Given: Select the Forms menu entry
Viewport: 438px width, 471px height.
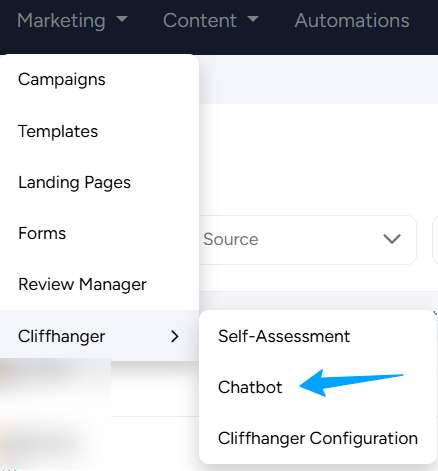Looking at the screenshot, I should tap(99, 233).
